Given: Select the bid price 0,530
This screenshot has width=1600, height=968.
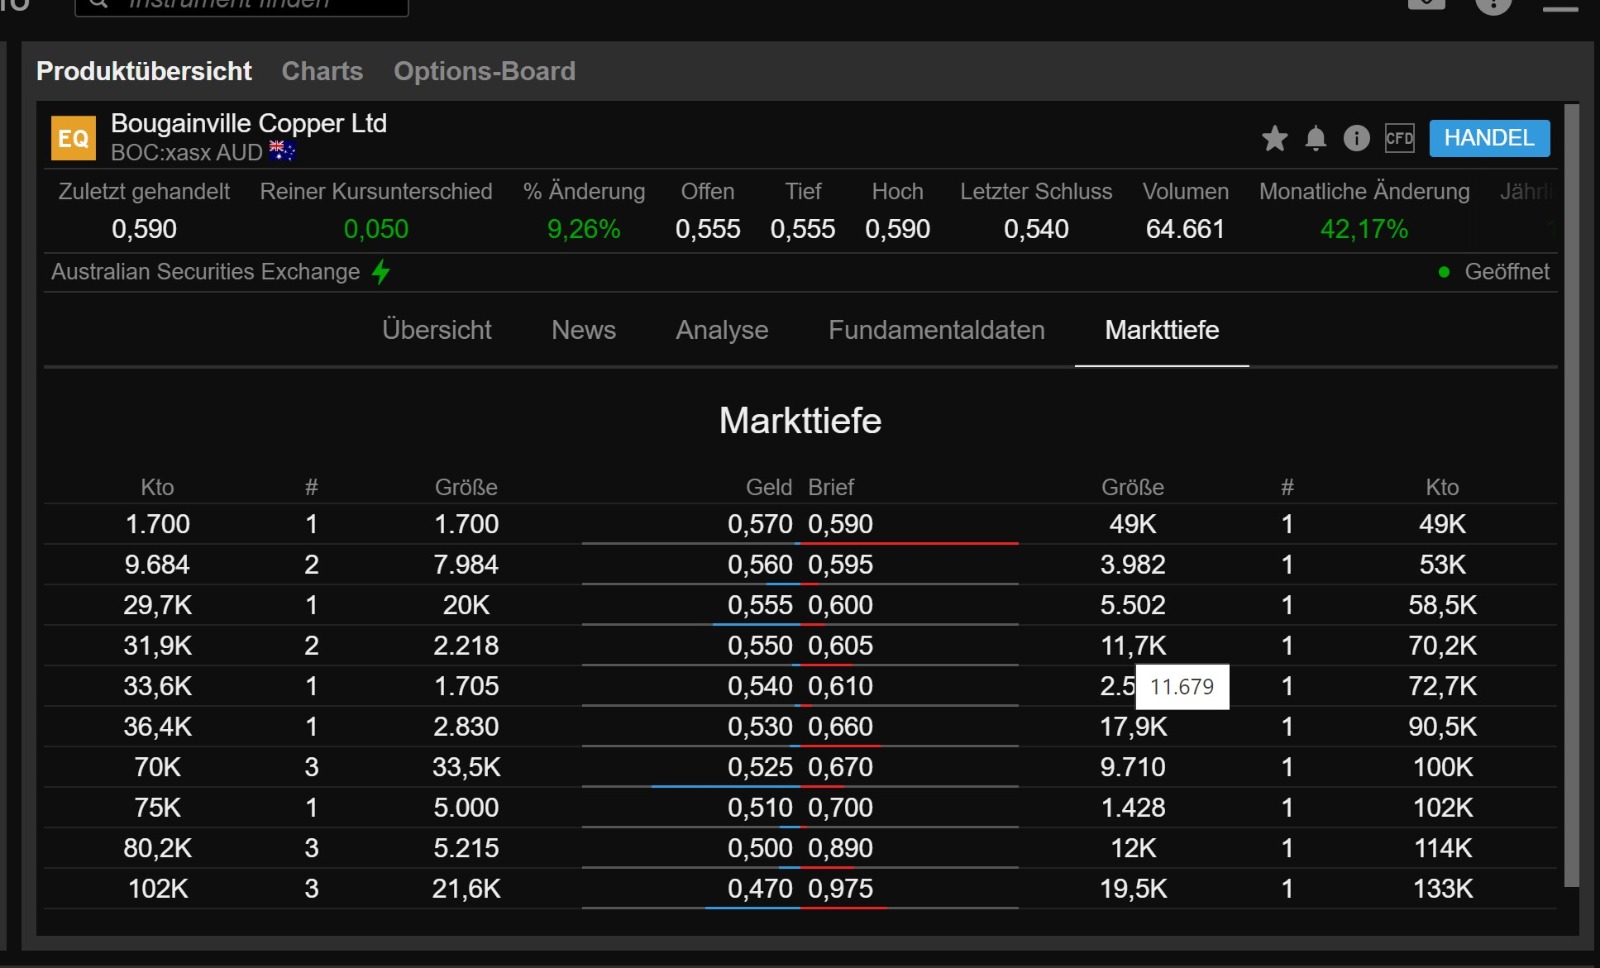Looking at the screenshot, I should (760, 727).
